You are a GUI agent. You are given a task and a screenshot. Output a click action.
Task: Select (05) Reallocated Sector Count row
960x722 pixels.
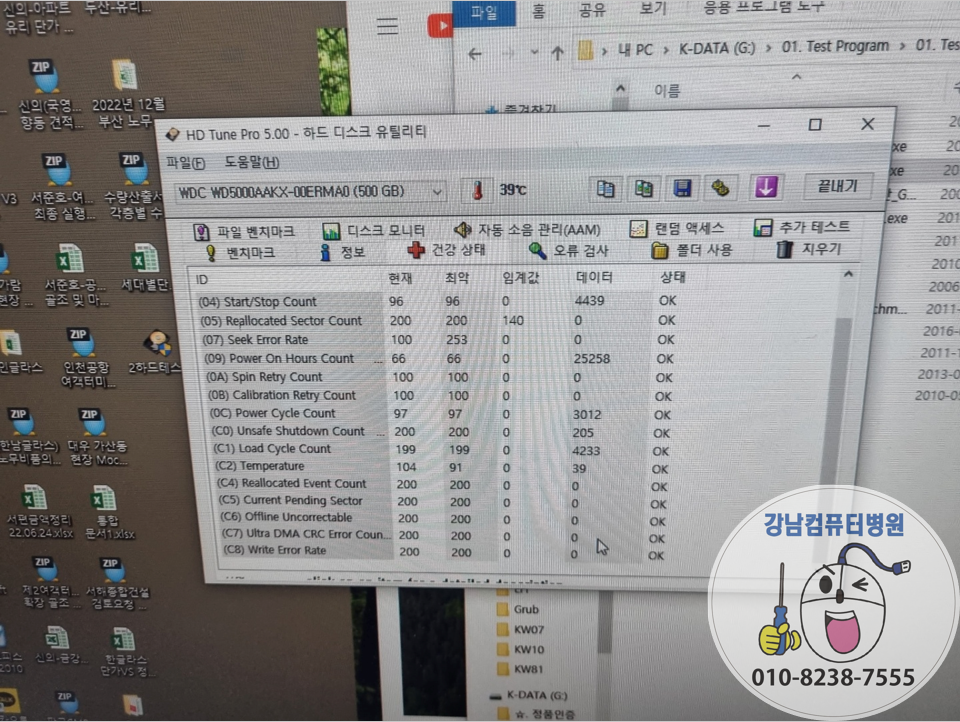[438, 320]
